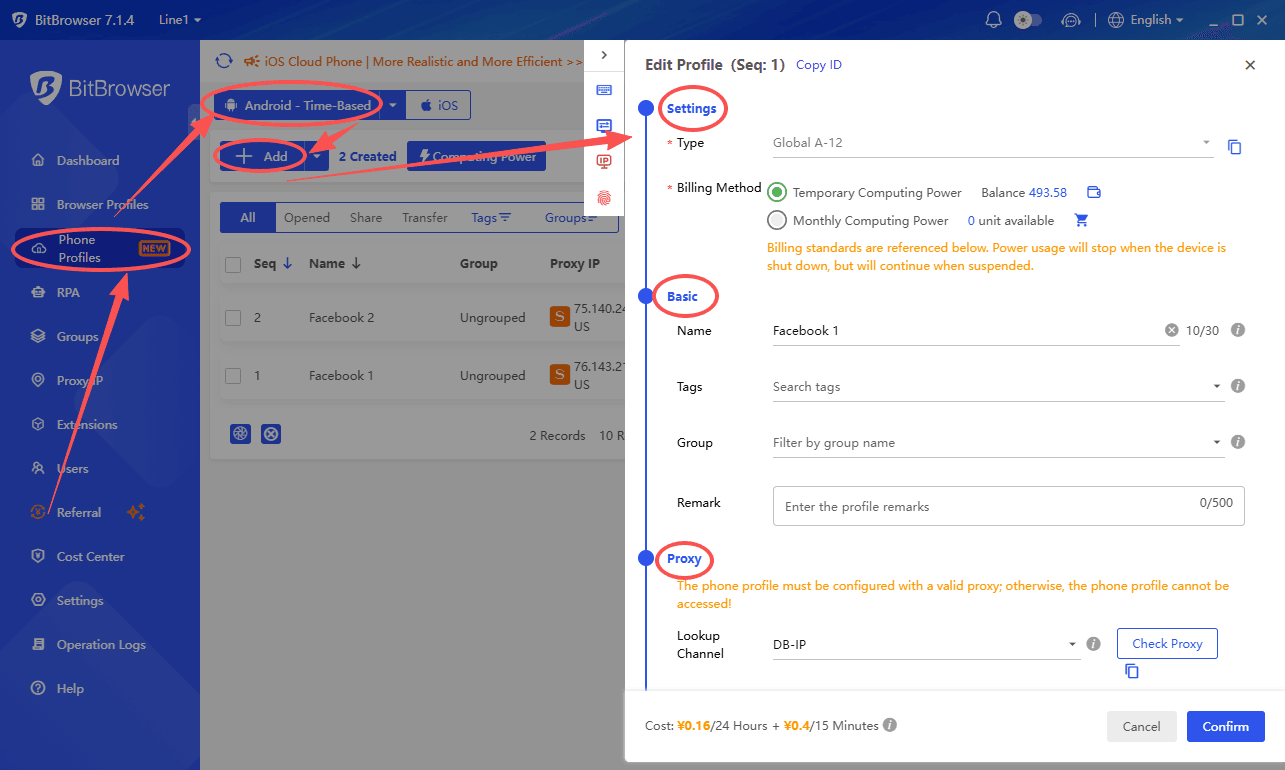Screen dimensions: 1285x770
Task: Select the Android - Time-Based button
Action: click(298, 105)
